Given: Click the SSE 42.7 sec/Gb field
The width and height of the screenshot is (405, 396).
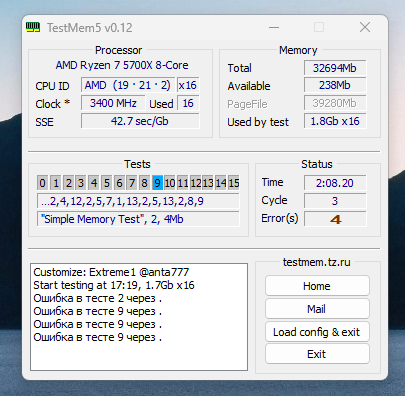Looking at the screenshot, I should pos(140,121).
